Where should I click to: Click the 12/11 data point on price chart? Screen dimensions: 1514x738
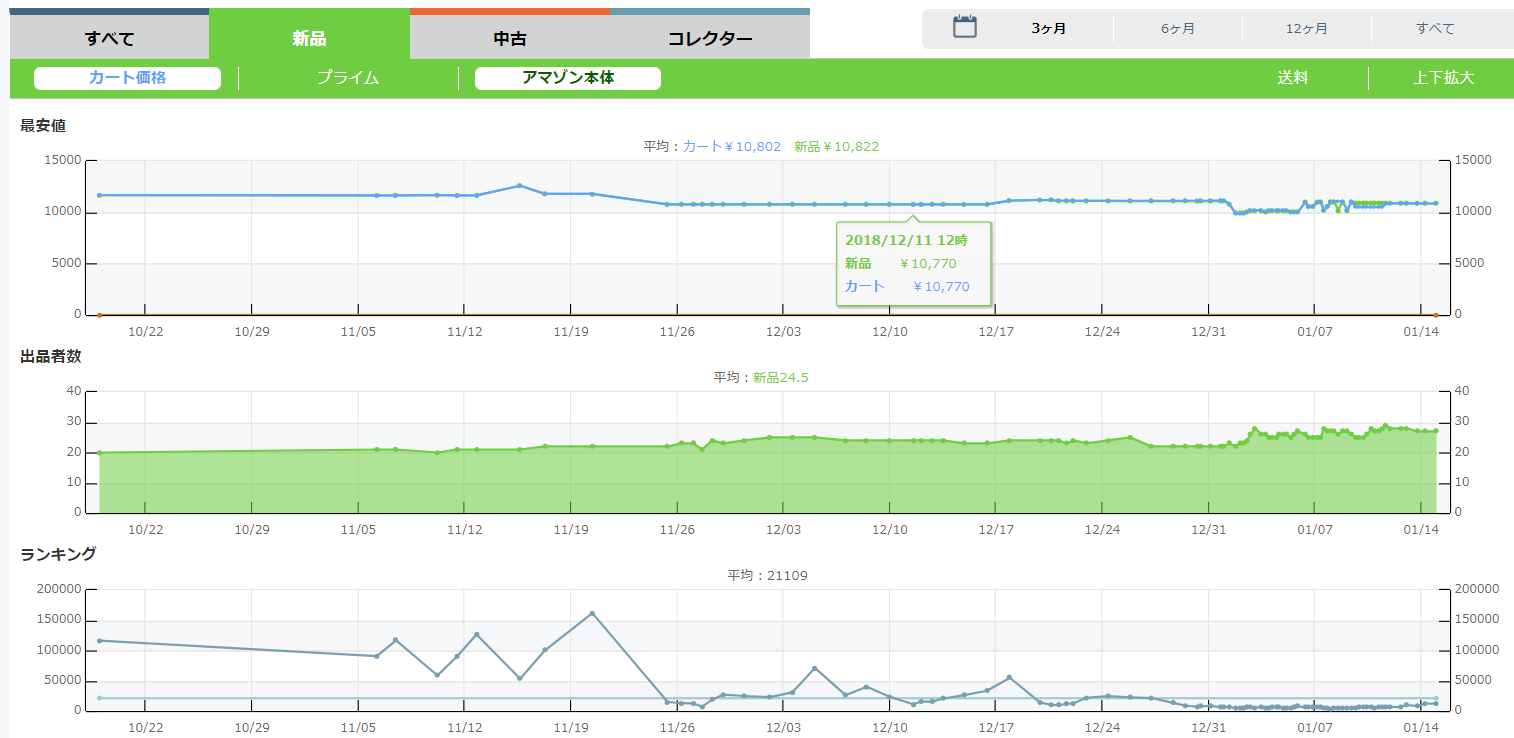912,204
